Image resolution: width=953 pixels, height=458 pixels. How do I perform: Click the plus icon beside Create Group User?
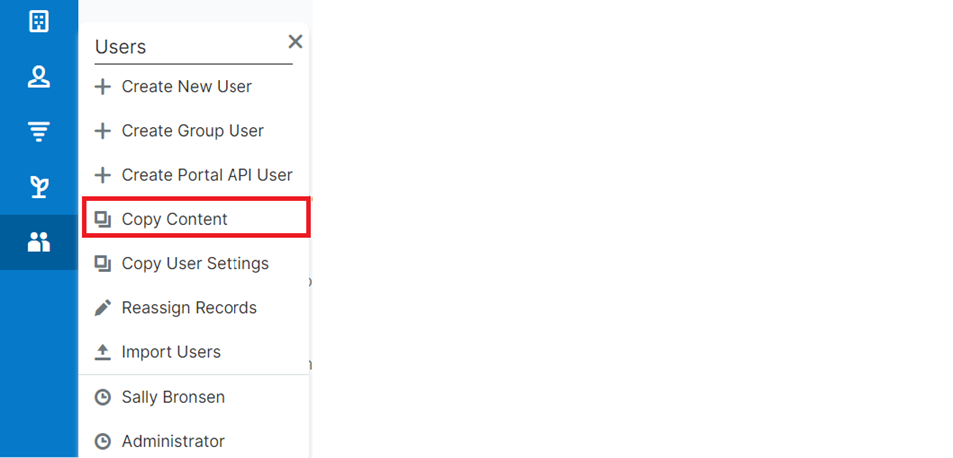point(102,131)
